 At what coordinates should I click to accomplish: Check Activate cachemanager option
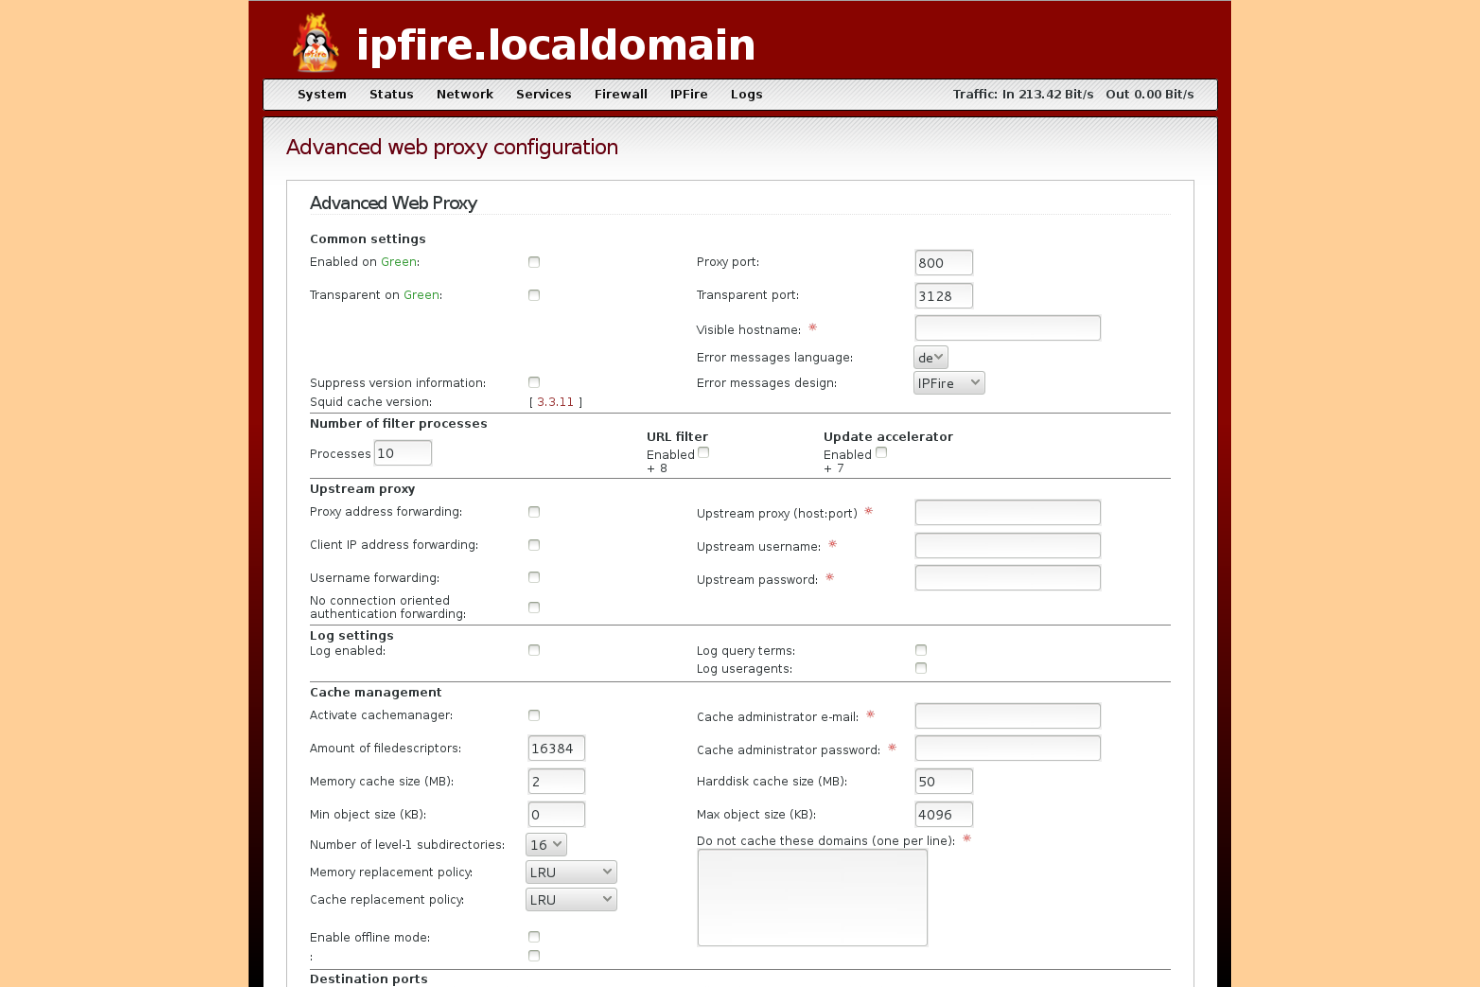(533, 715)
